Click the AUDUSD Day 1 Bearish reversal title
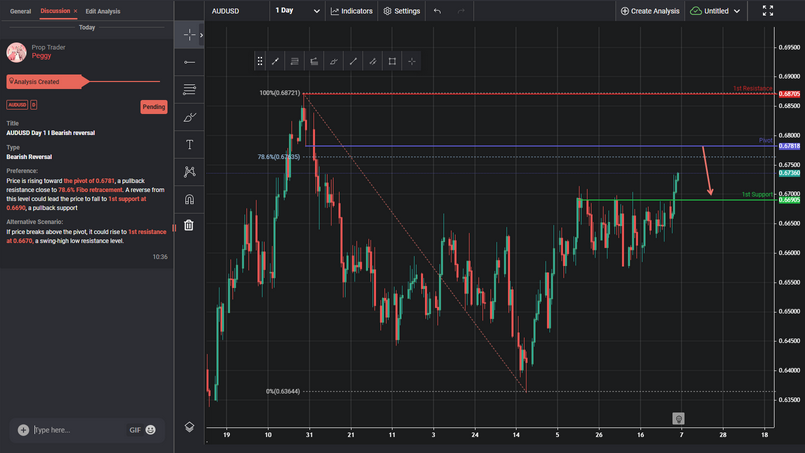Viewport: 805px width, 453px height. point(50,133)
